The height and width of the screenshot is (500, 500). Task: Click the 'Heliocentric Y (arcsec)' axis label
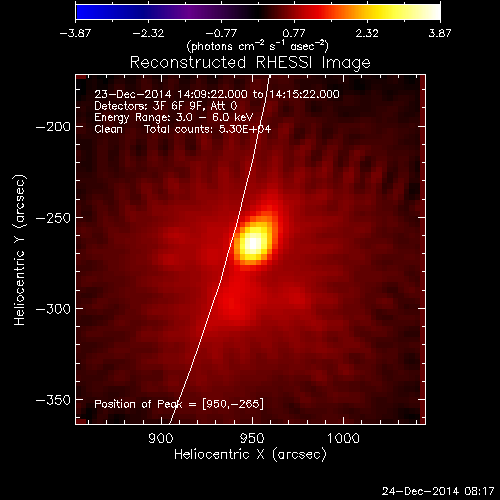pos(20,250)
